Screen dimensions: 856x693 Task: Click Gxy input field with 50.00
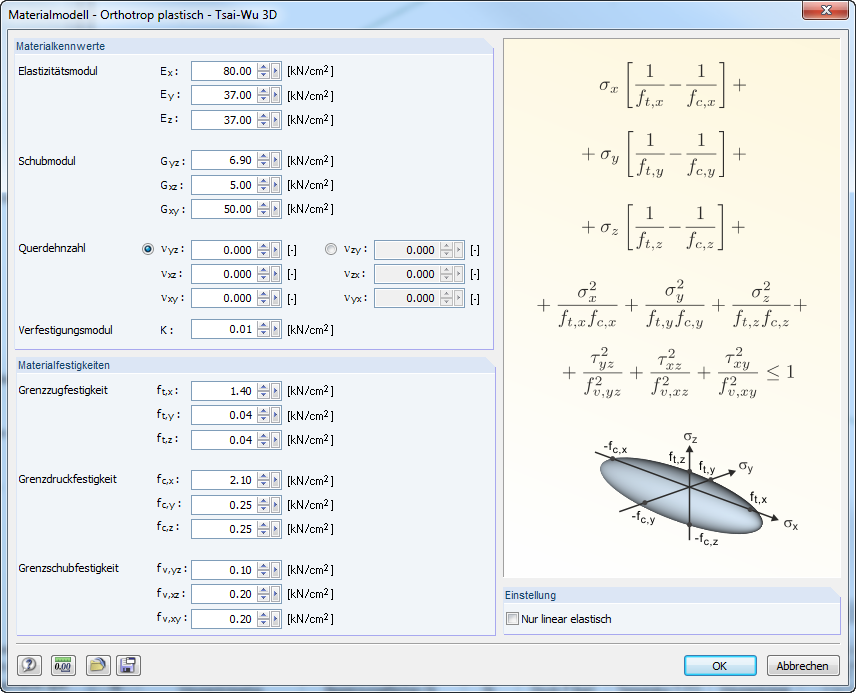[x=224, y=209]
